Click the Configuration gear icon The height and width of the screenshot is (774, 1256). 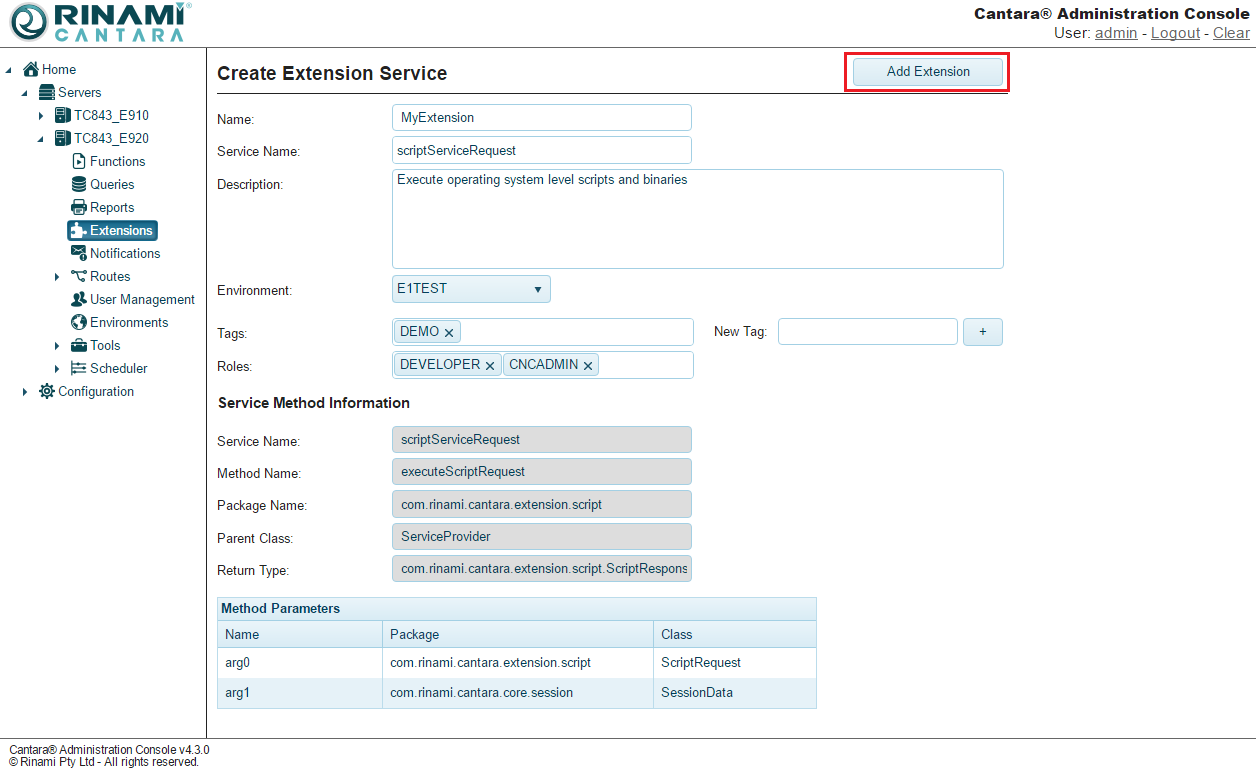click(47, 392)
